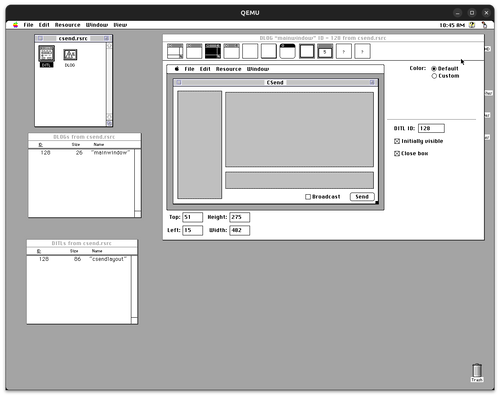Select the "mainwindow" row in DLOGs list
Viewport: 500px width, 397px height.
81,153
